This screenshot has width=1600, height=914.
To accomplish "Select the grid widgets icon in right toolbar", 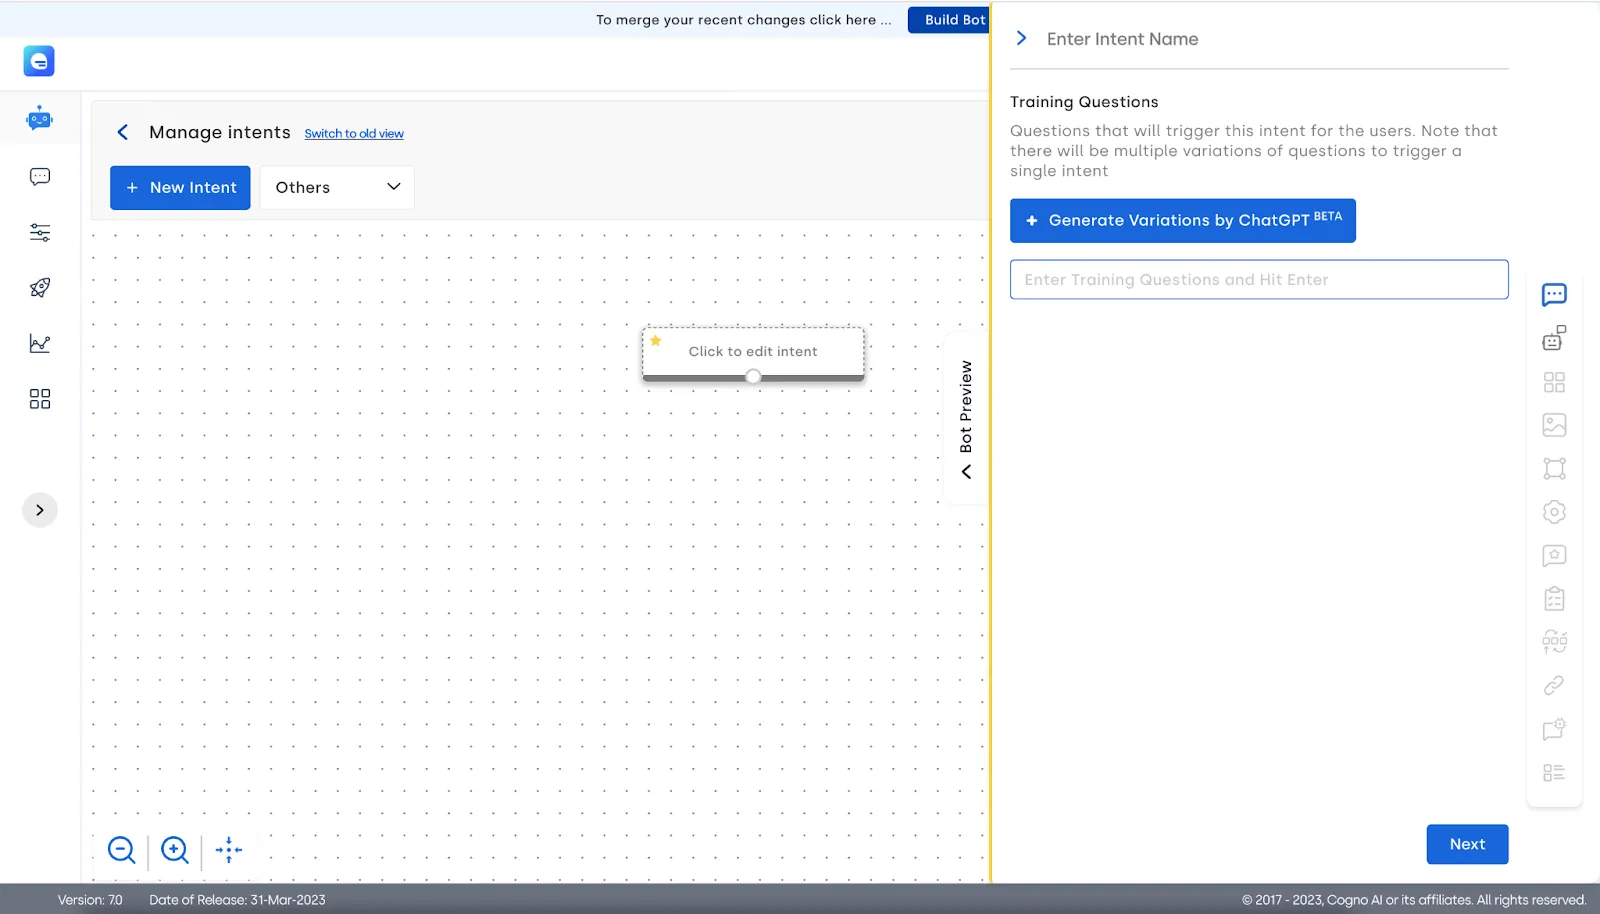I will tap(1554, 382).
